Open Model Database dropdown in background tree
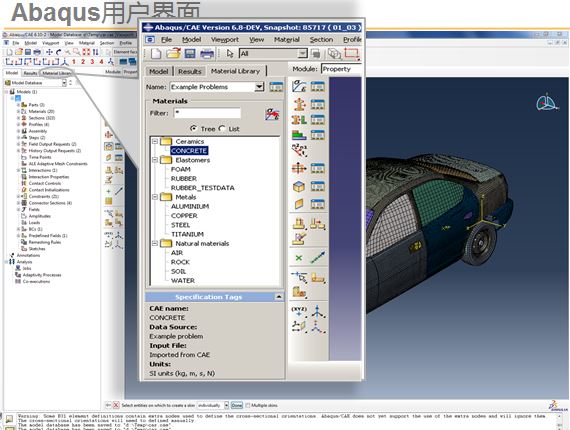Viewport: 570px width, 430px height. click(x=64, y=83)
